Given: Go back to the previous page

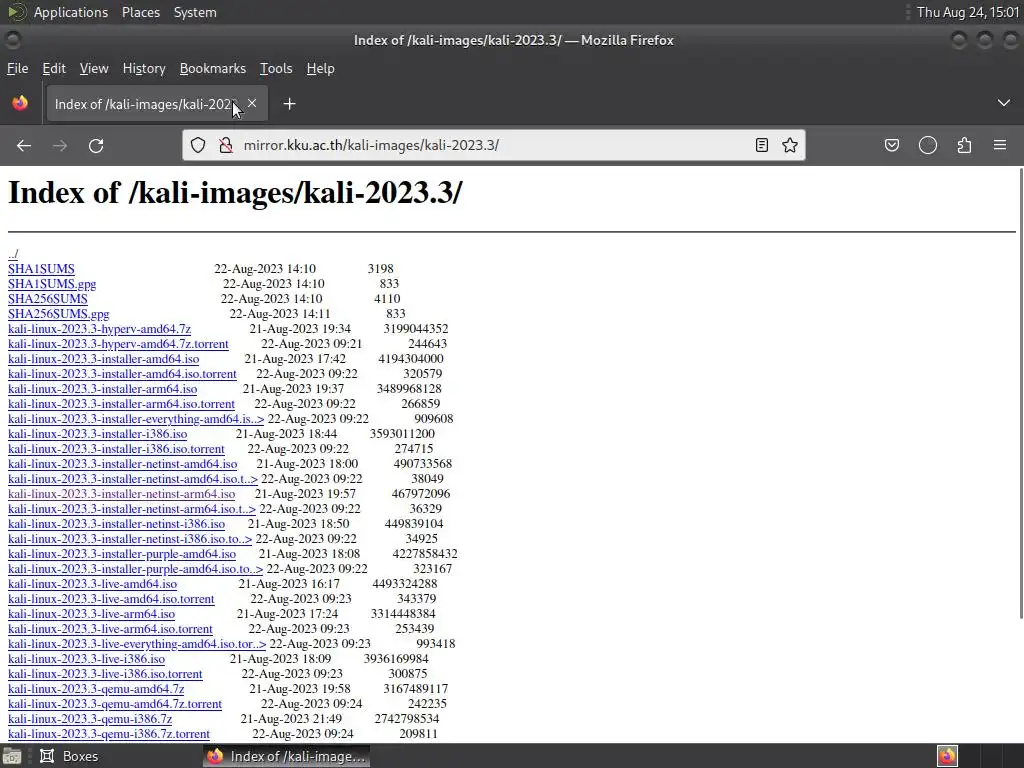Looking at the screenshot, I should [x=24, y=146].
